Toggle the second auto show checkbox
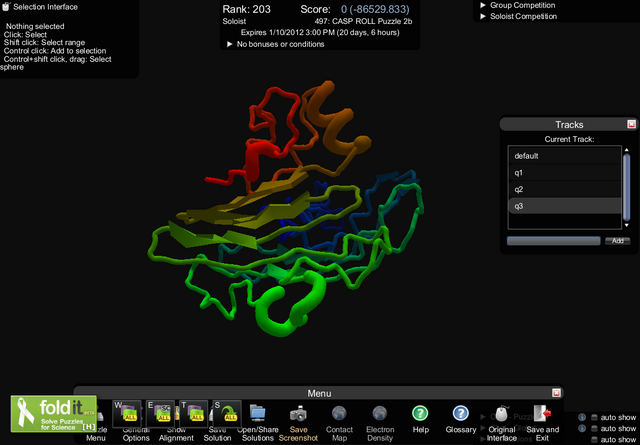This screenshot has height=445, width=640. coord(594,428)
